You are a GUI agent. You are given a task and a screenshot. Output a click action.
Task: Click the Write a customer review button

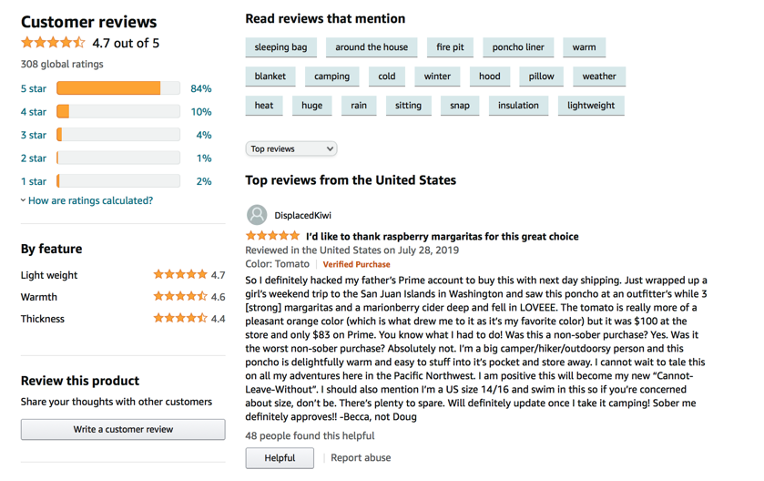tap(123, 429)
